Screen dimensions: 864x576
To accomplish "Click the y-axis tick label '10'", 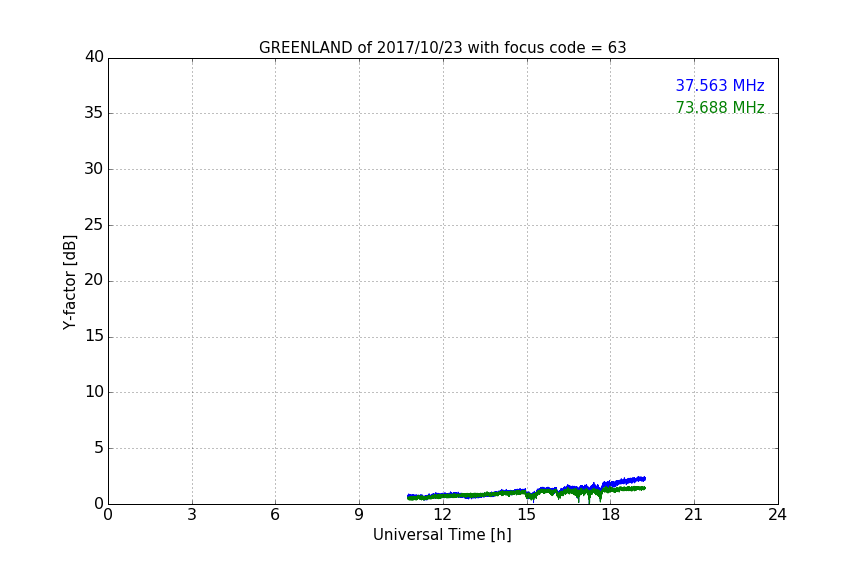I will pyautogui.click(x=94, y=392).
